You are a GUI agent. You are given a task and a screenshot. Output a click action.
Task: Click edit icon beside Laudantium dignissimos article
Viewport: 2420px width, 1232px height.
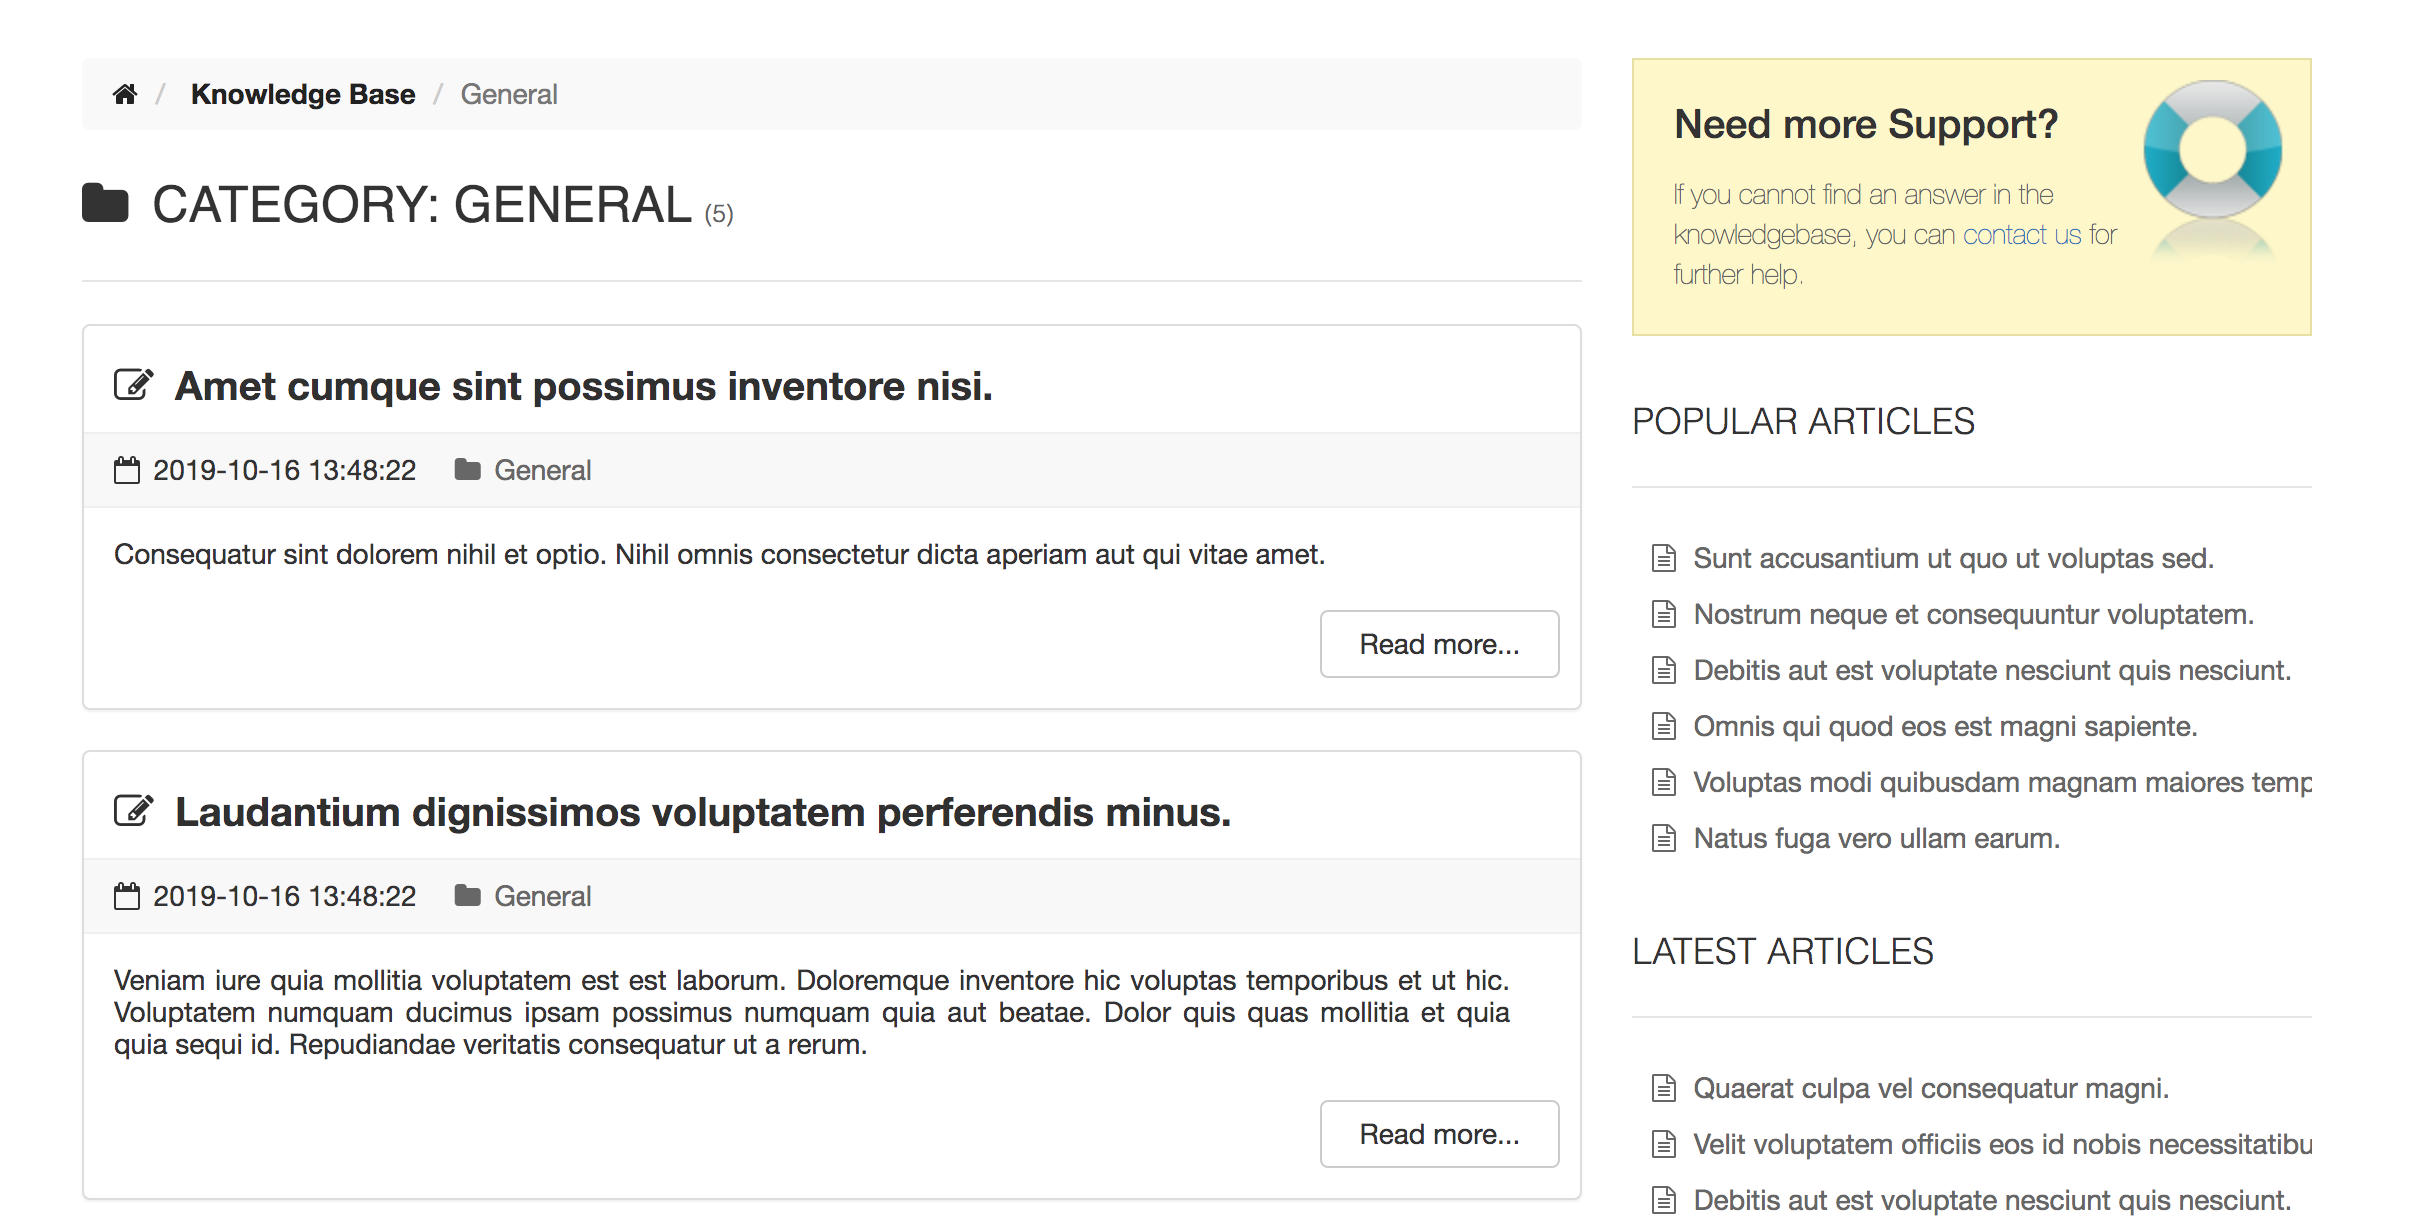(133, 811)
